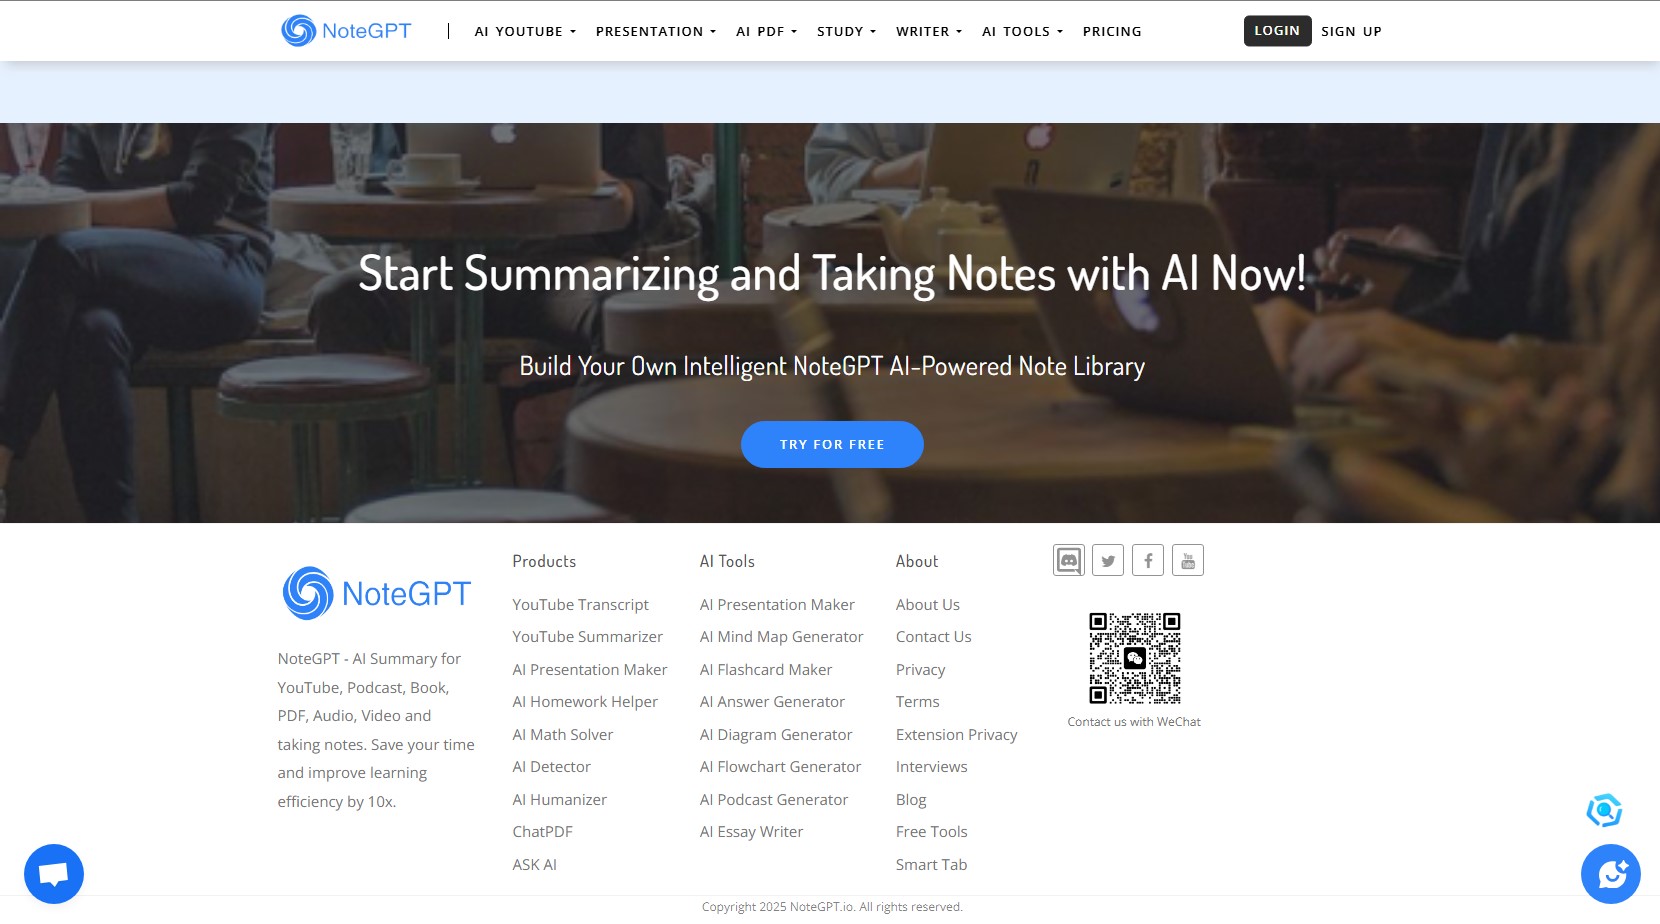This screenshot has height=924, width=1660.
Task: Expand the Writer dropdown menu
Action: click(929, 31)
